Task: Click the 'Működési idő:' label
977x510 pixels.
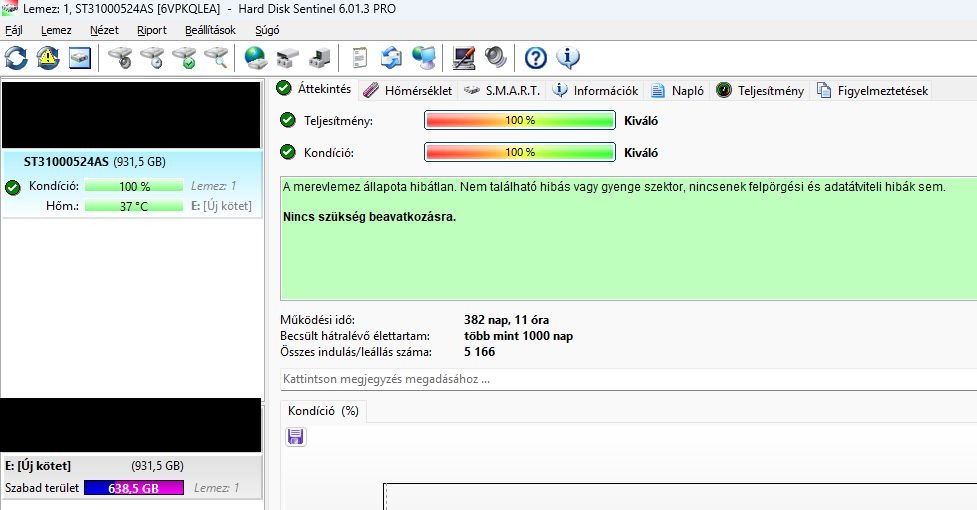Action: point(317,320)
